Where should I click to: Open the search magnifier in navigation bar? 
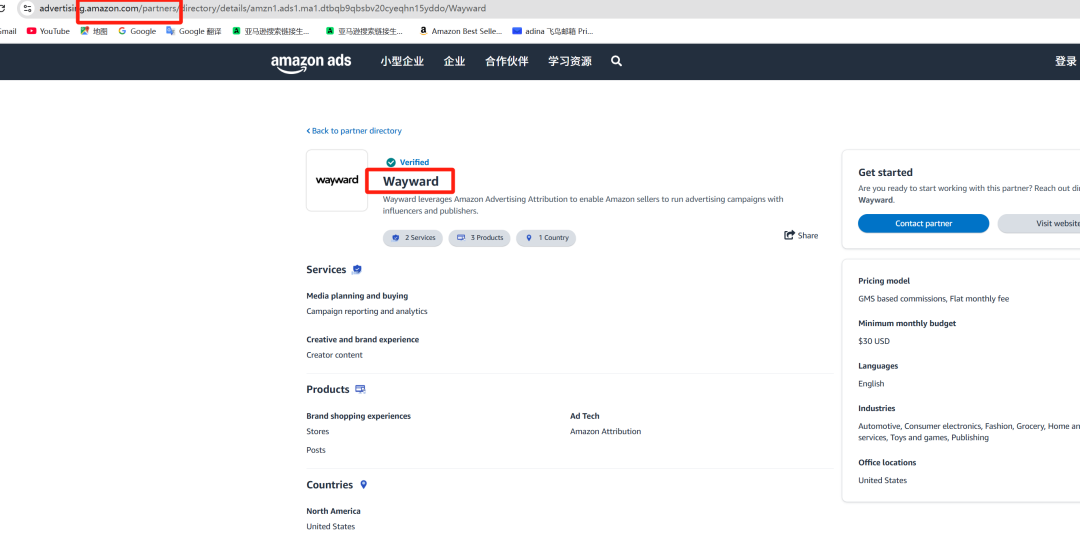(x=616, y=61)
